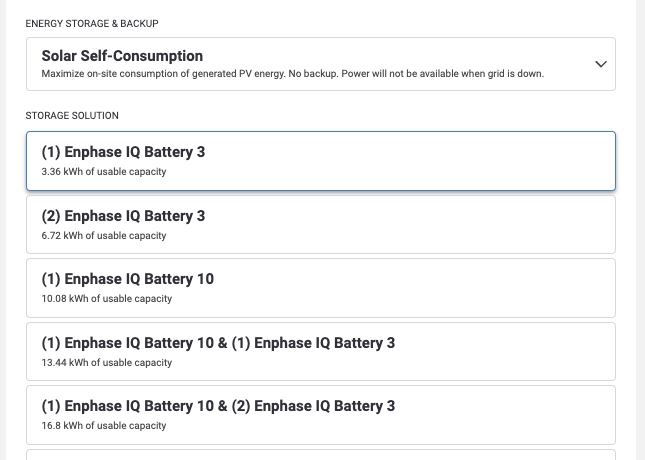Viewport: 645px width, 460px height.
Task: Click the 'Solar Self-Consumption' heading text
Action: pyautogui.click(x=122, y=56)
